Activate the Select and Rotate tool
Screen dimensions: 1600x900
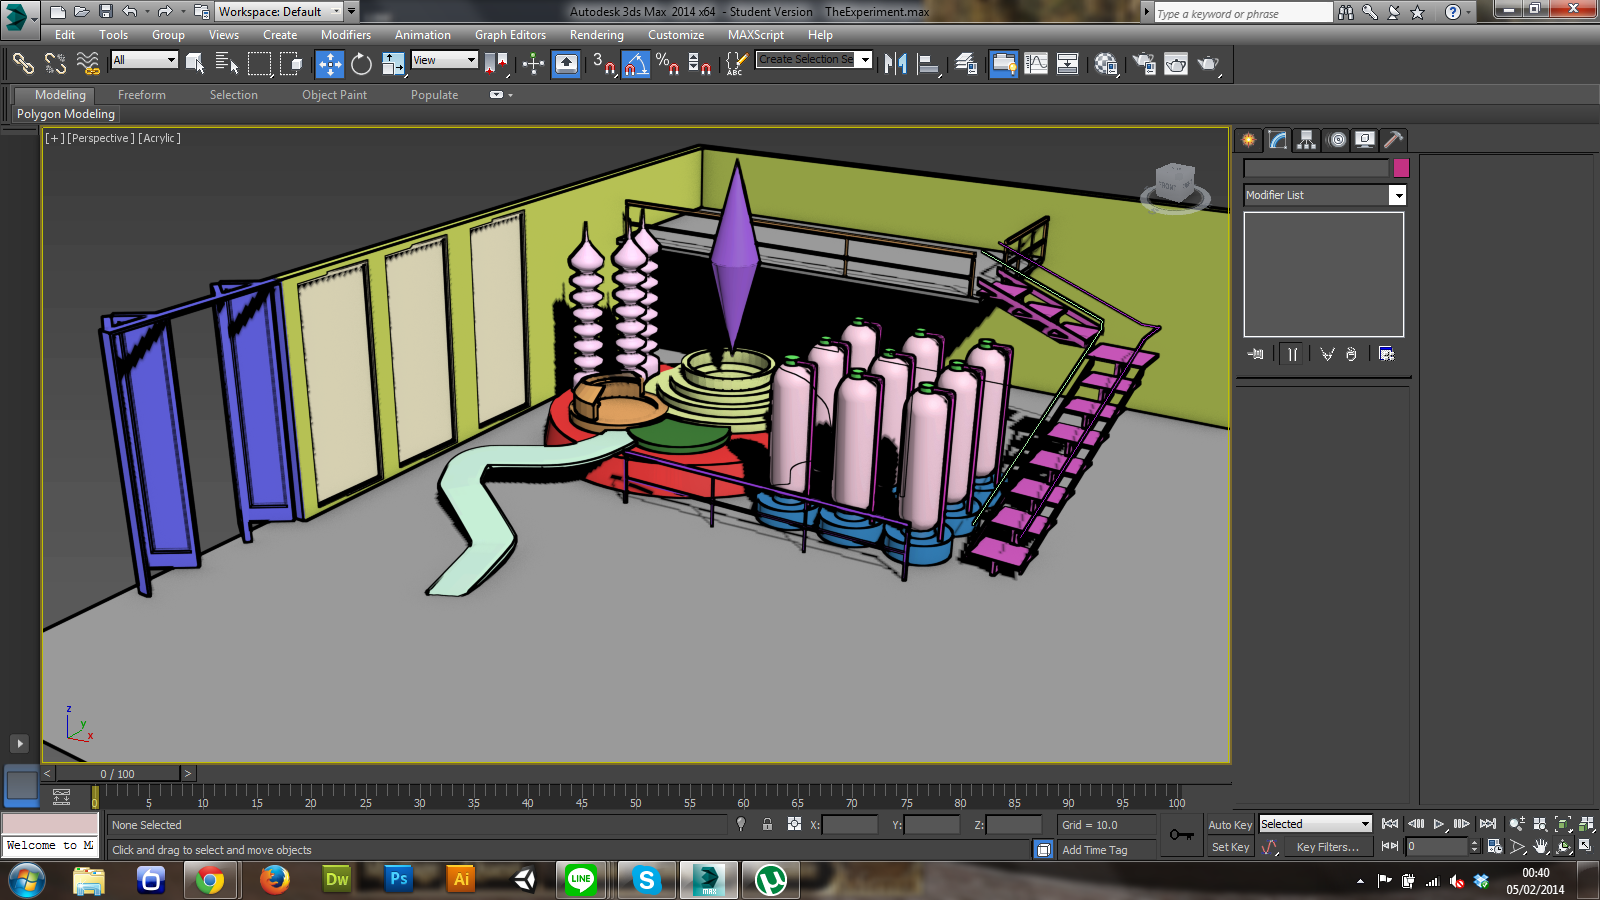click(x=361, y=64)
